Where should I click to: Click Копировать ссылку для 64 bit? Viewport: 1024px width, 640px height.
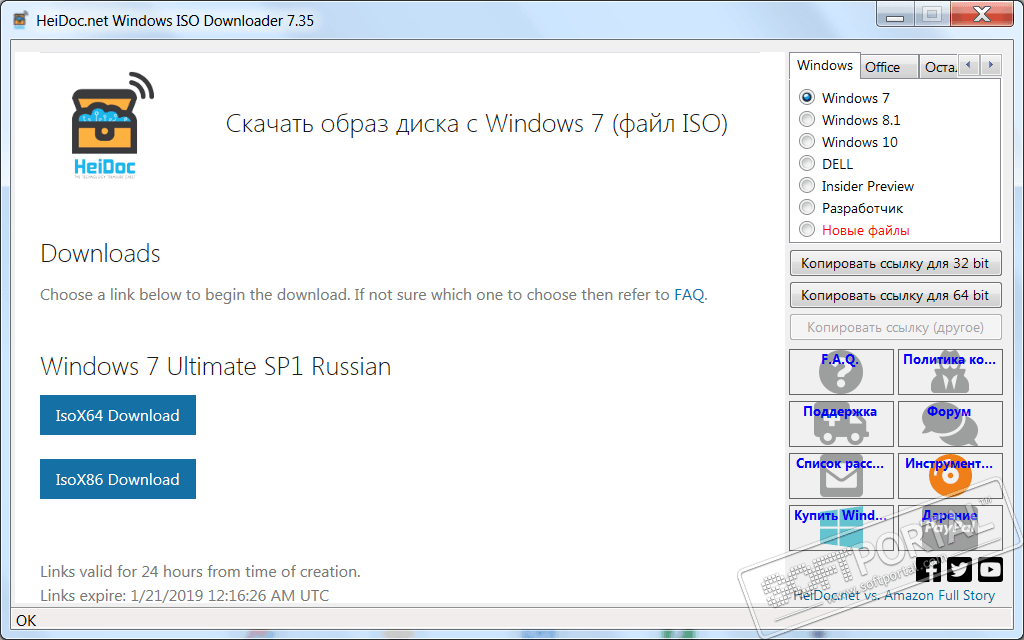pos(895,295)
